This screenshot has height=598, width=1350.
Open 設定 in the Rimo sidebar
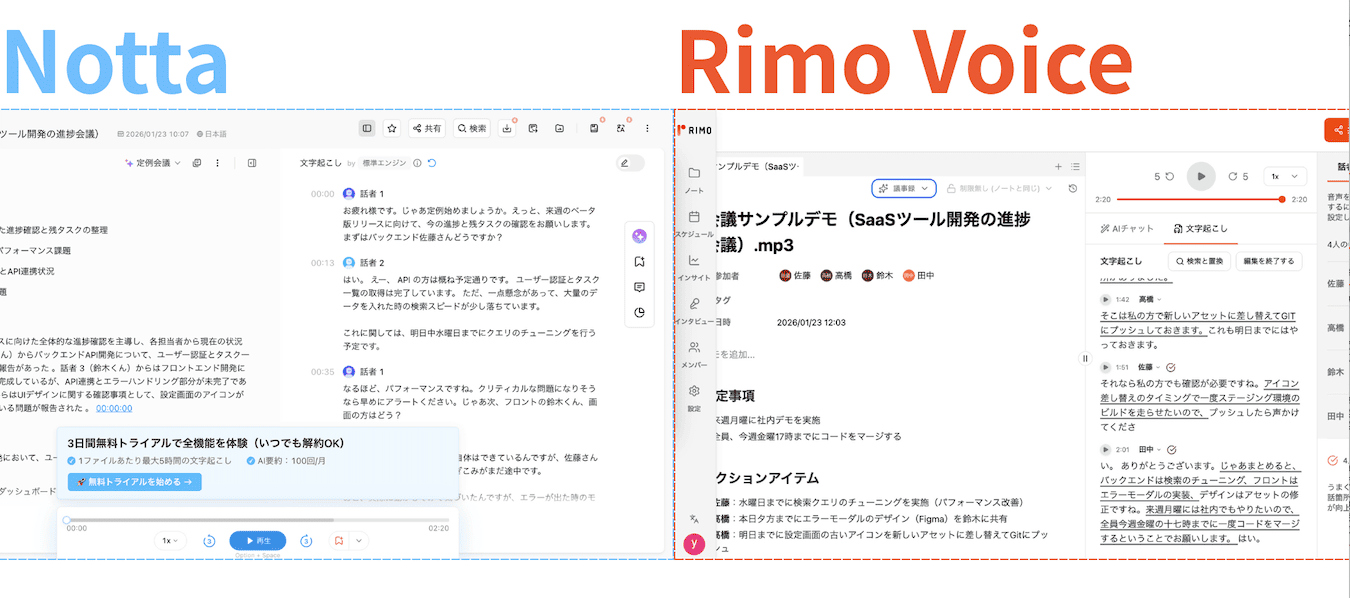coord(694,398)
